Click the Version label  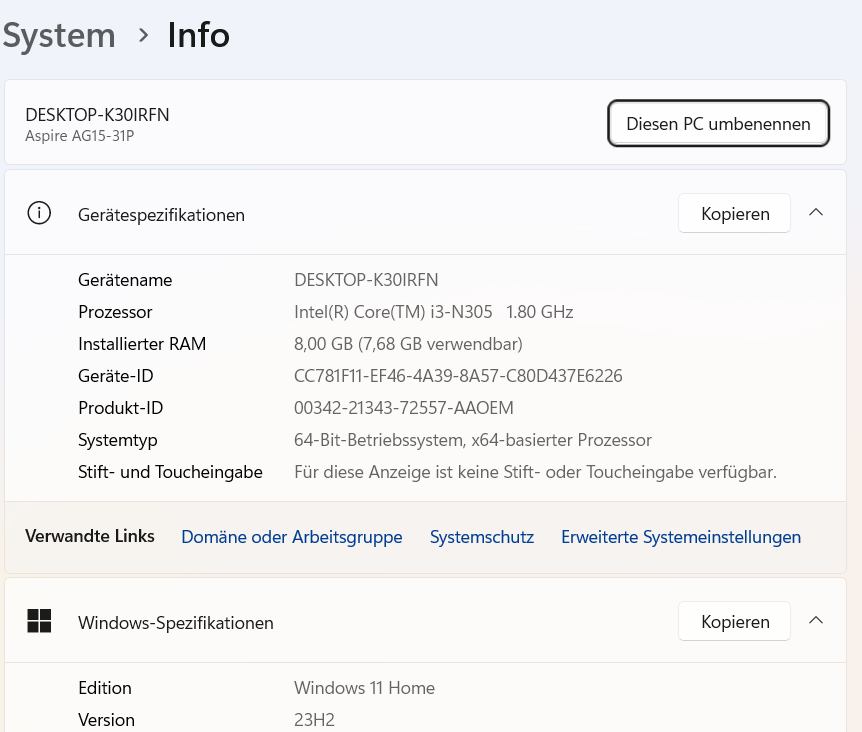pos(106,719)
